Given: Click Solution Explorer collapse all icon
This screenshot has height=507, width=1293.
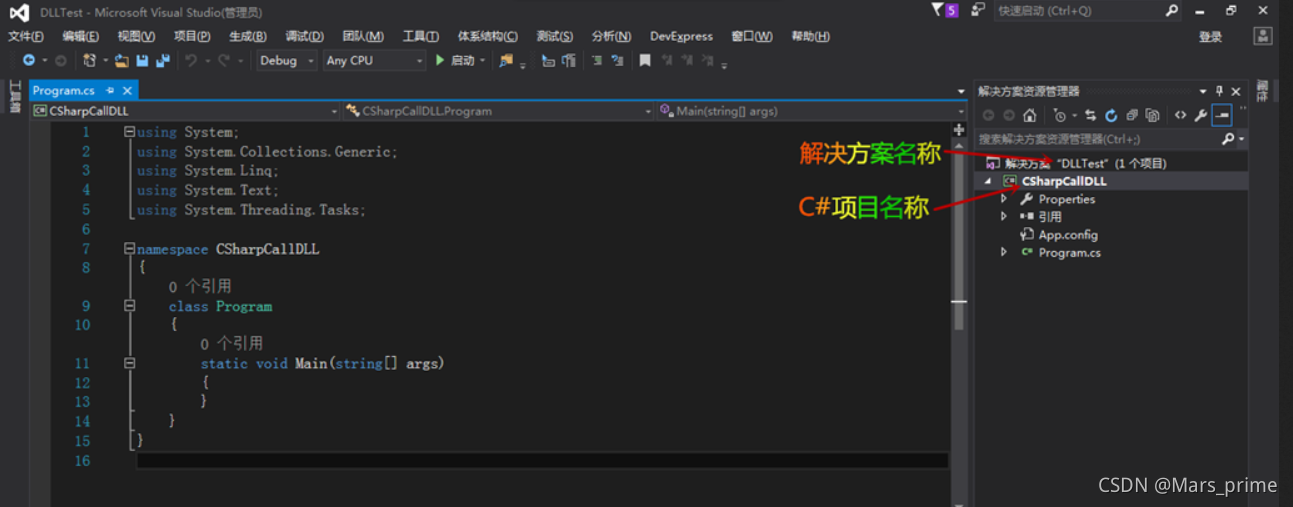Looking at the screenshot, I should pyautogui.click(x=1132, y=115).
